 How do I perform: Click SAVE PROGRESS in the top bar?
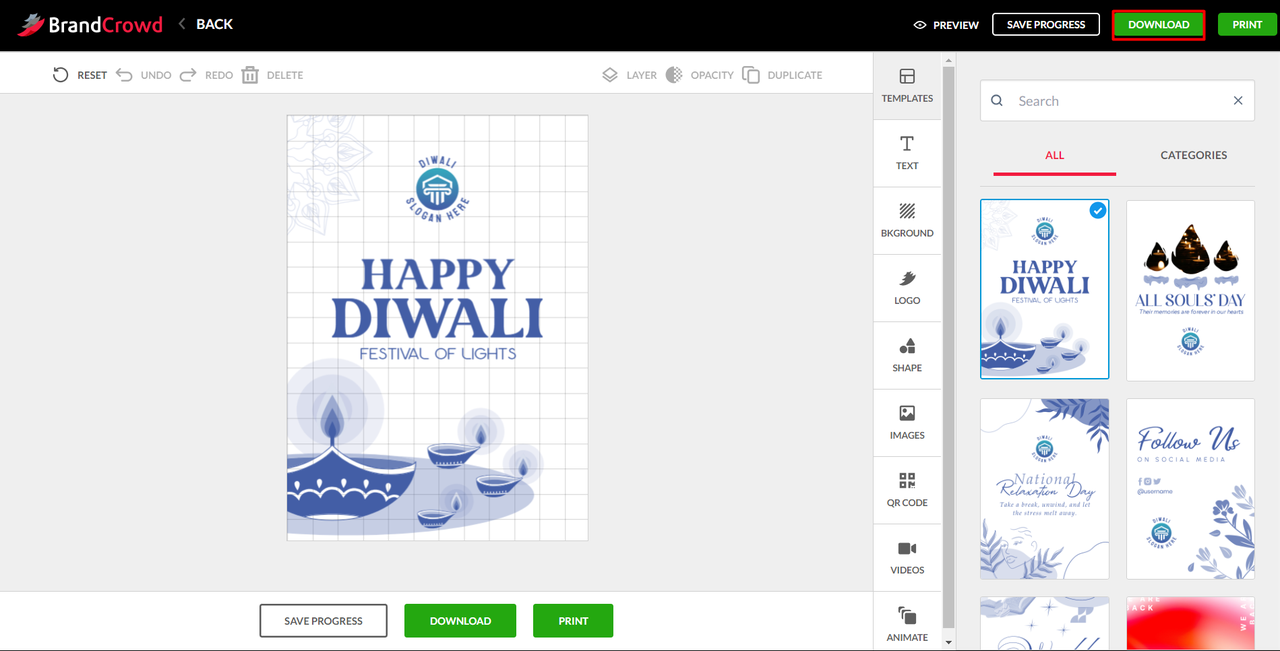(x=1046, y=25)
